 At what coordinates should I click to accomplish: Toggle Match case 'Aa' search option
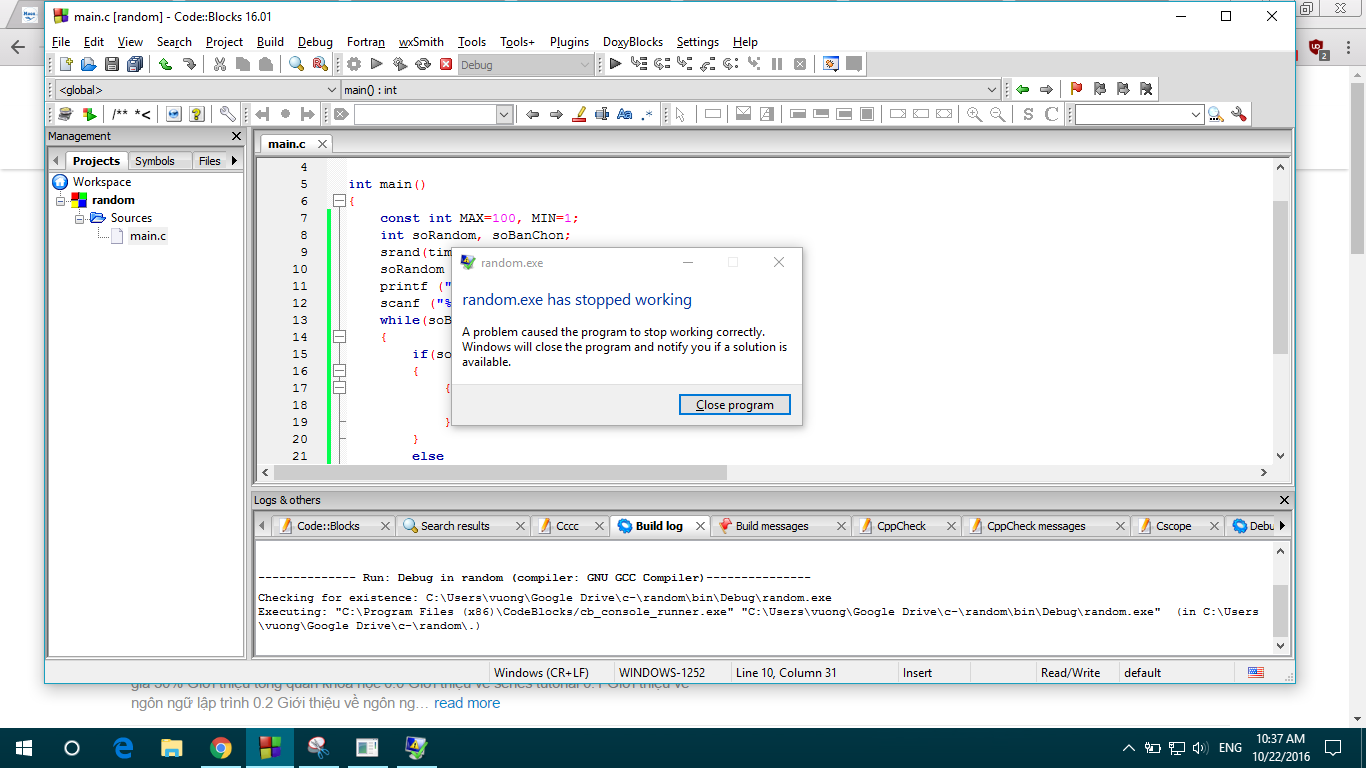[625, 115]
